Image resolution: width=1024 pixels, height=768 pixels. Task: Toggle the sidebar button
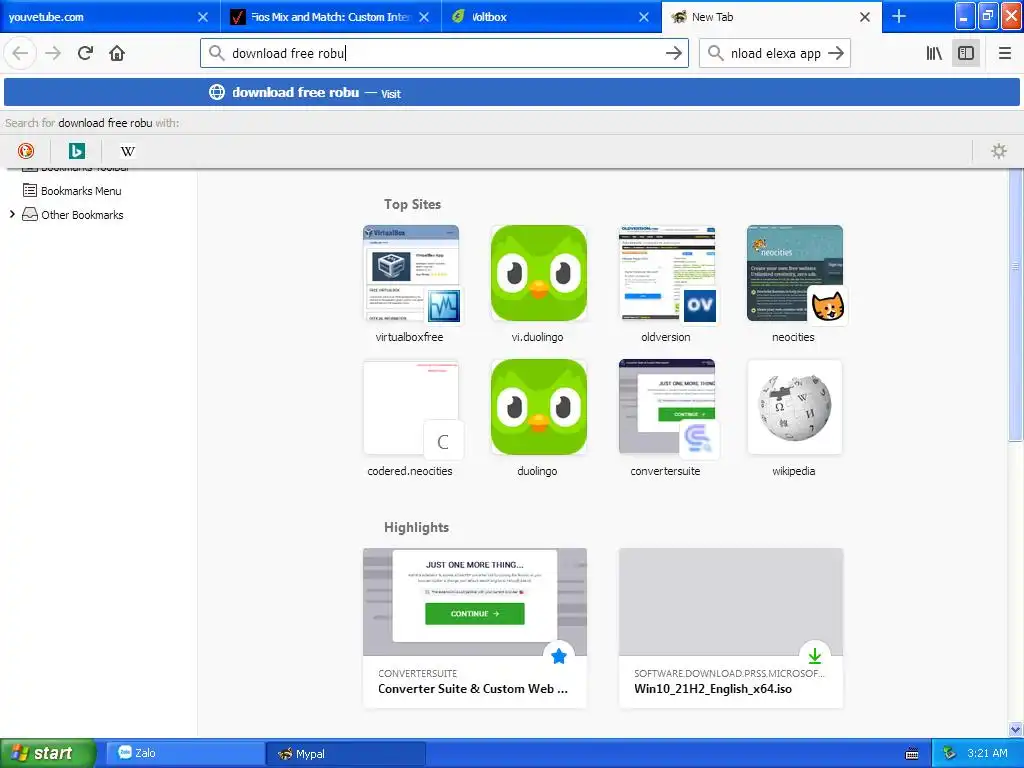(966, 53)
